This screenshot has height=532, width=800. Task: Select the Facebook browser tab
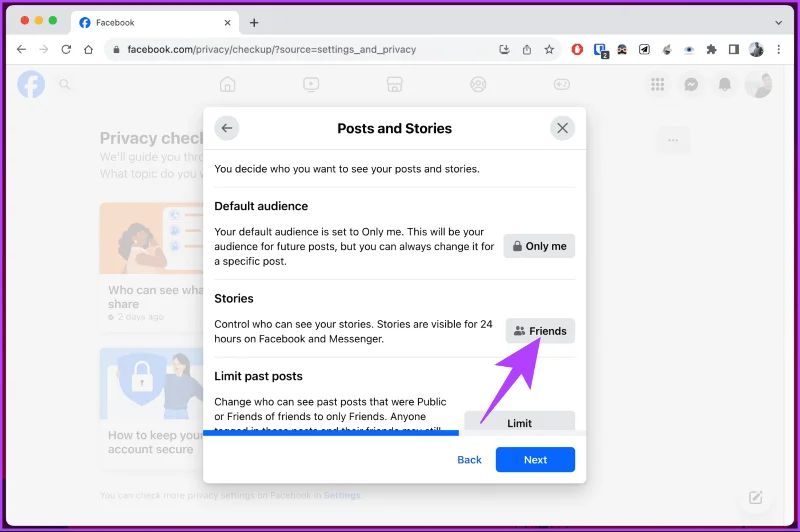tap(155, 22)
